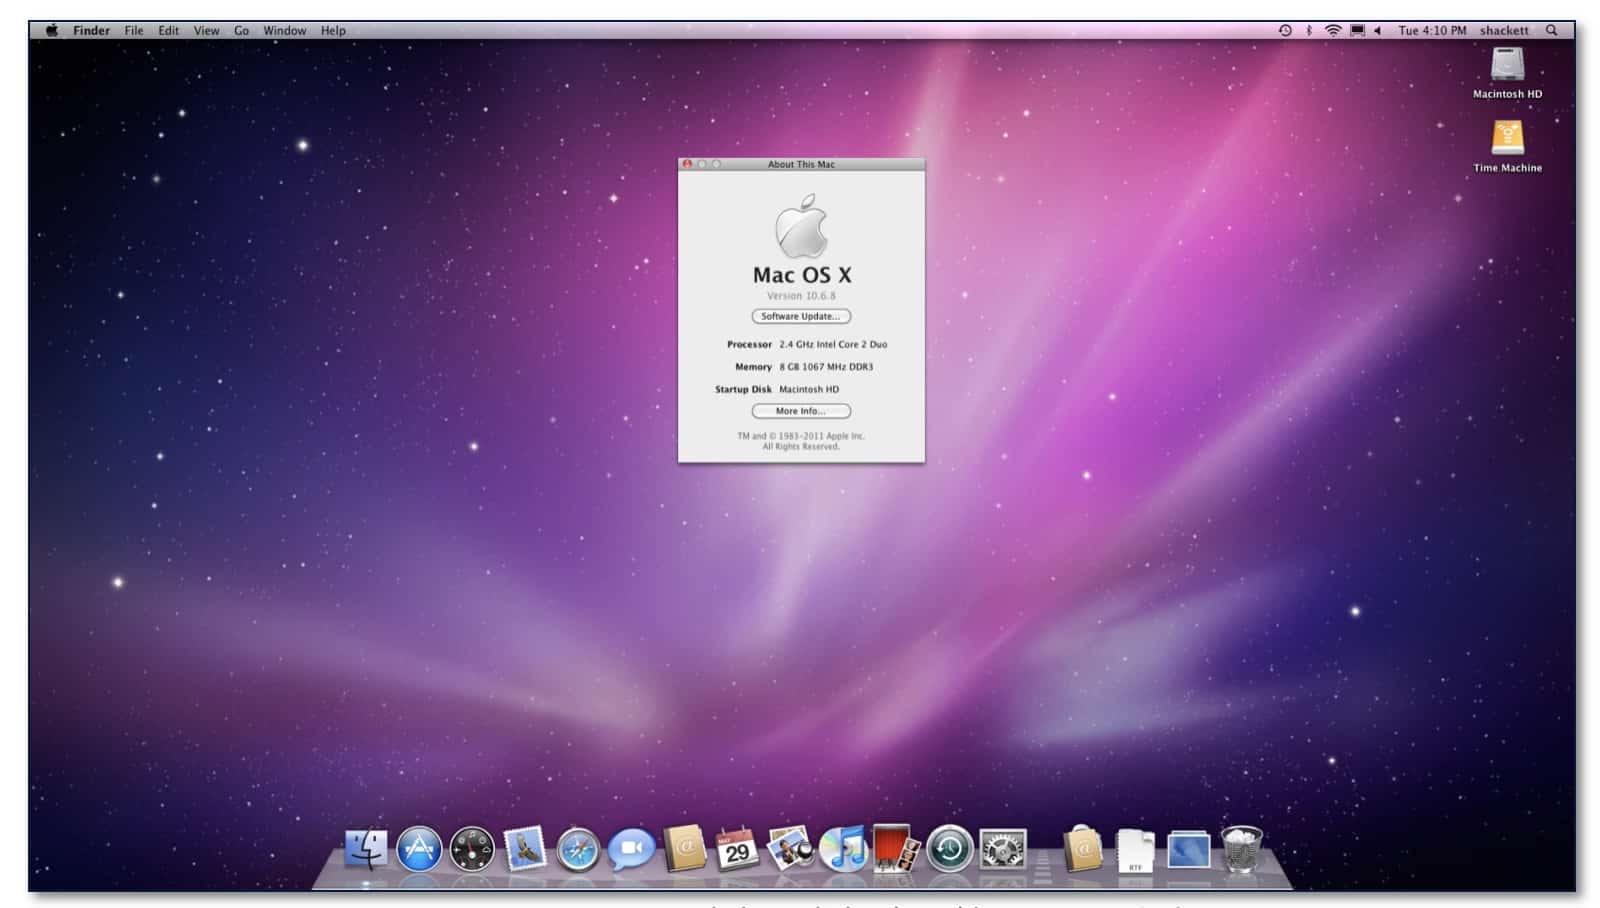Select the Time Machine desktop drive
This screenshot has height=908, width=1600.
coord(1507,147)
